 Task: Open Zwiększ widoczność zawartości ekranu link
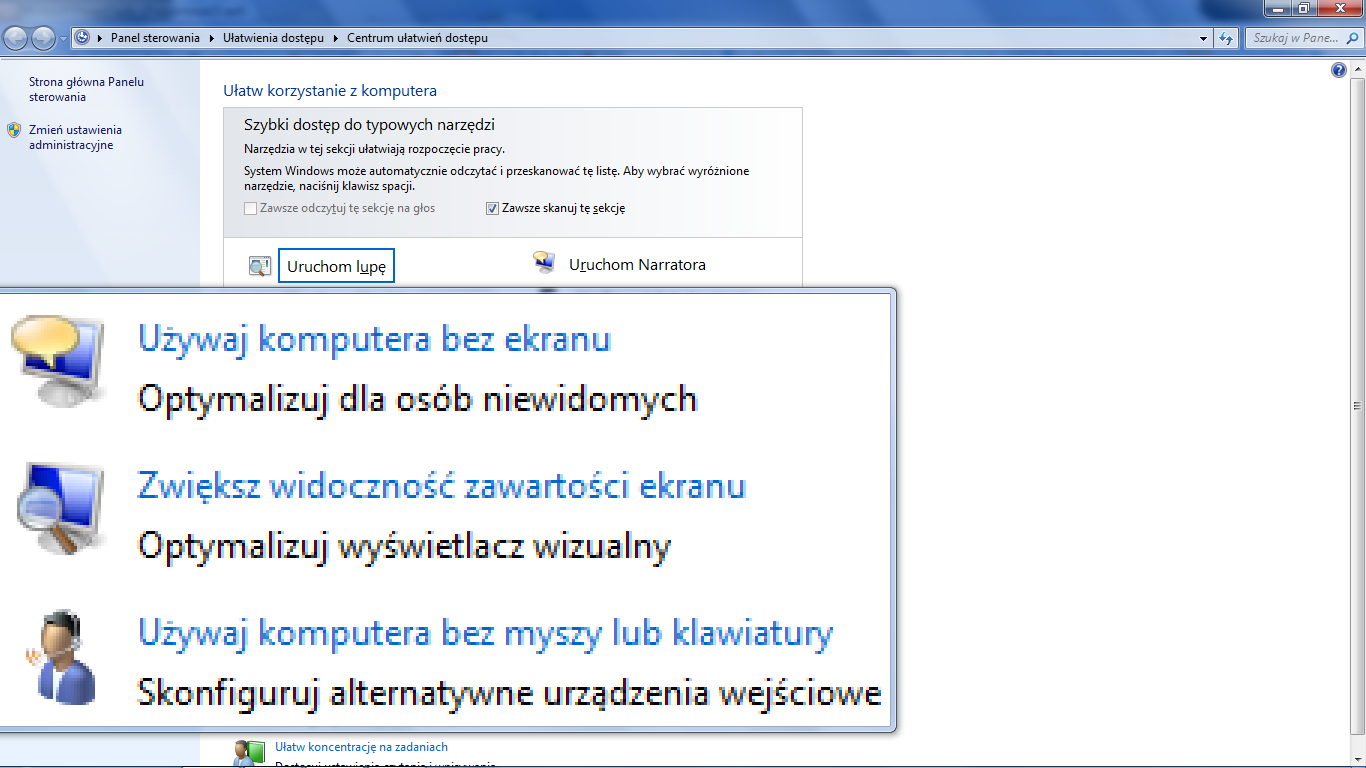coord(442,486)
